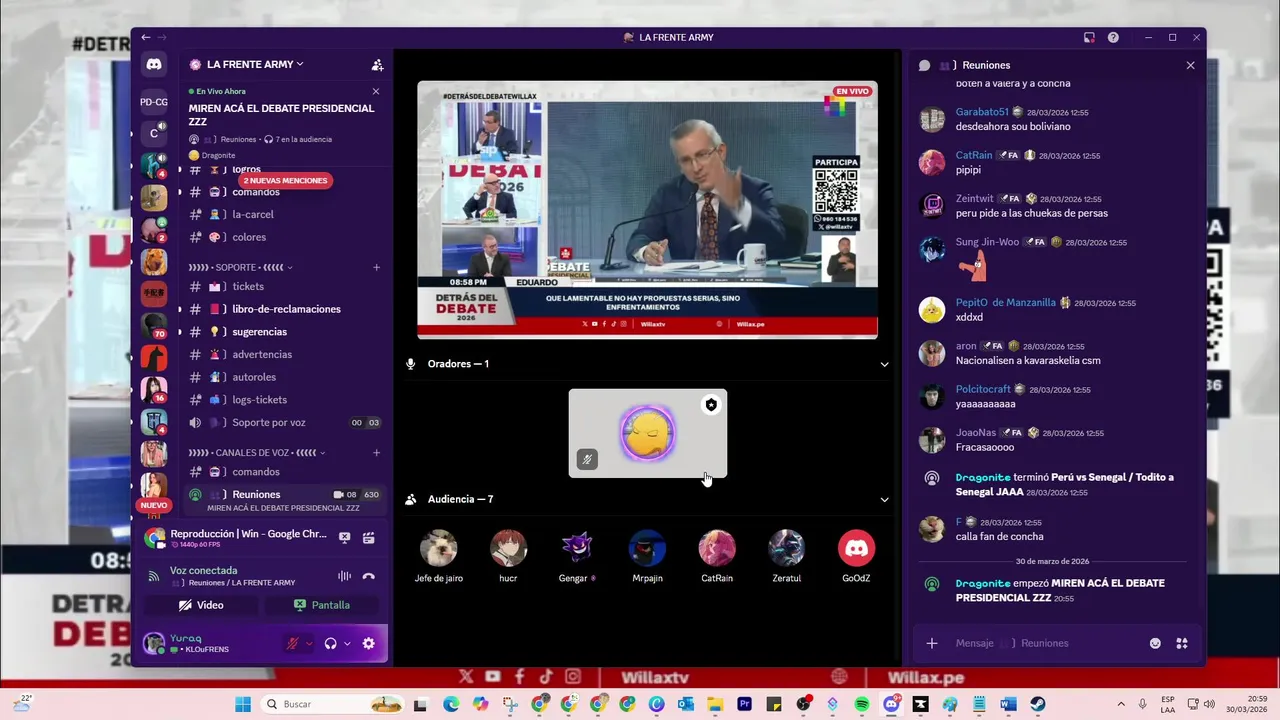The image size is (1280, 720).
Task: Open Garabato51 username in chat
Action: (x=982, y=112)
